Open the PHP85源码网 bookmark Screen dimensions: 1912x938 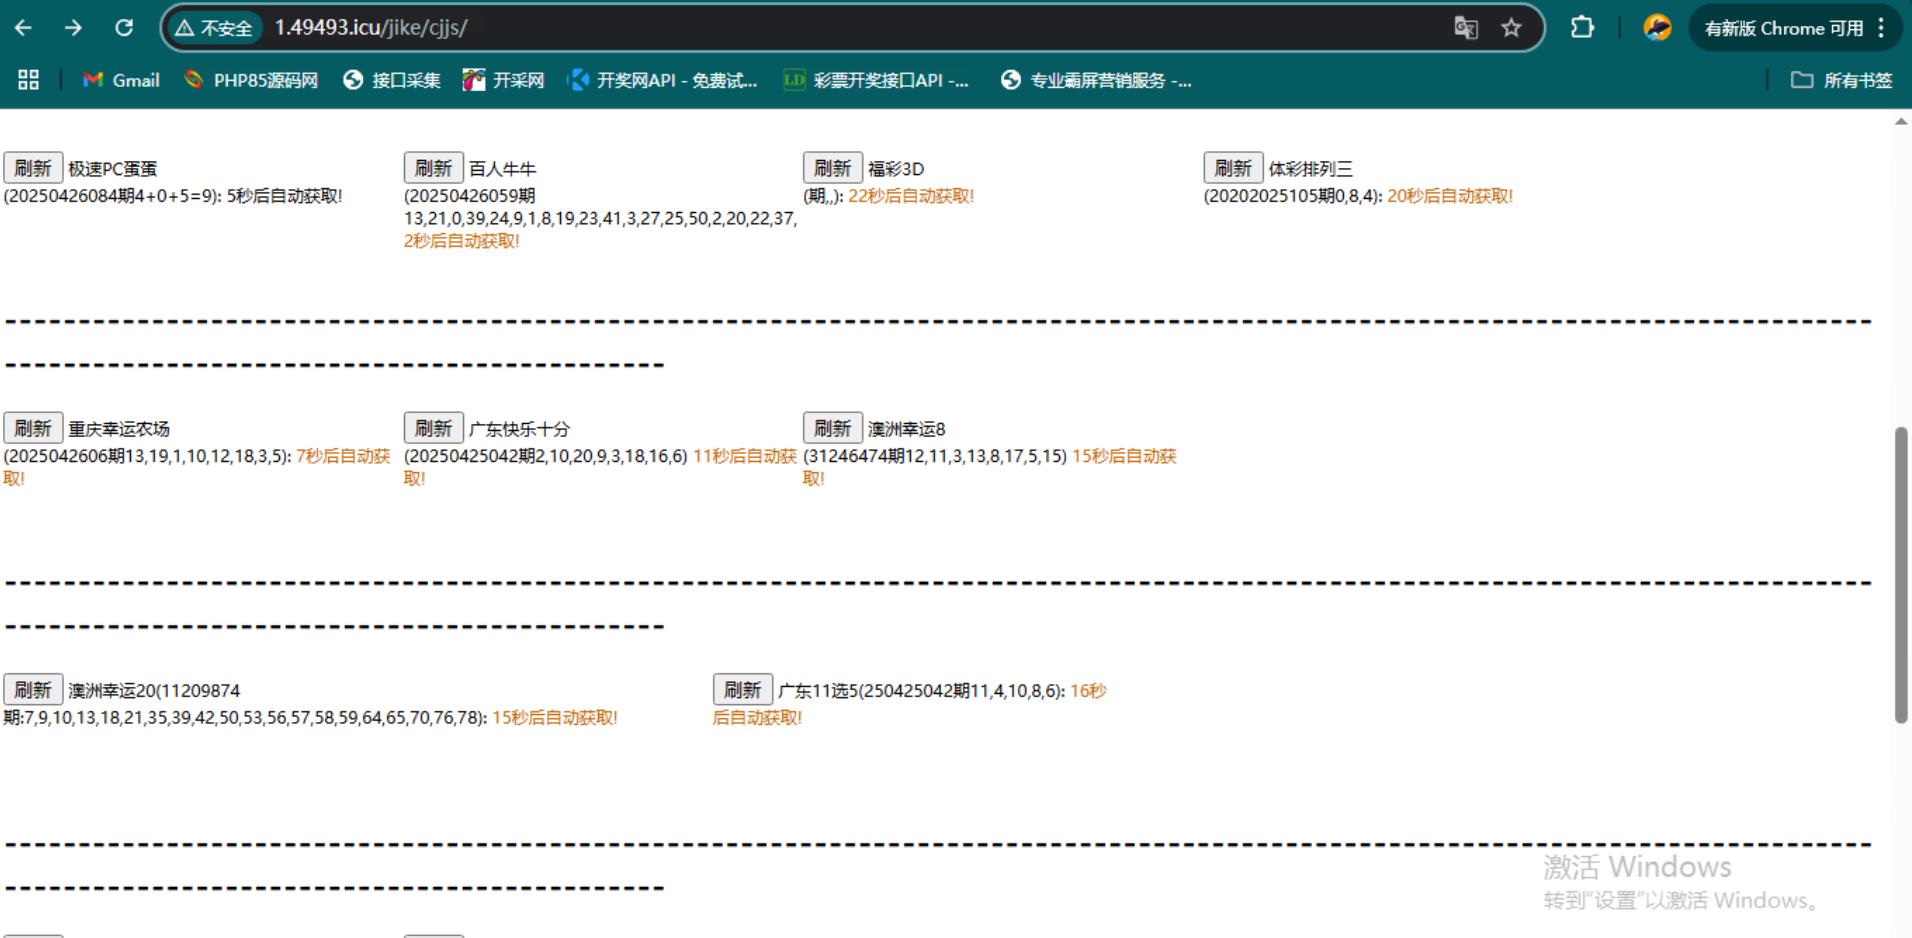[251, 80]
